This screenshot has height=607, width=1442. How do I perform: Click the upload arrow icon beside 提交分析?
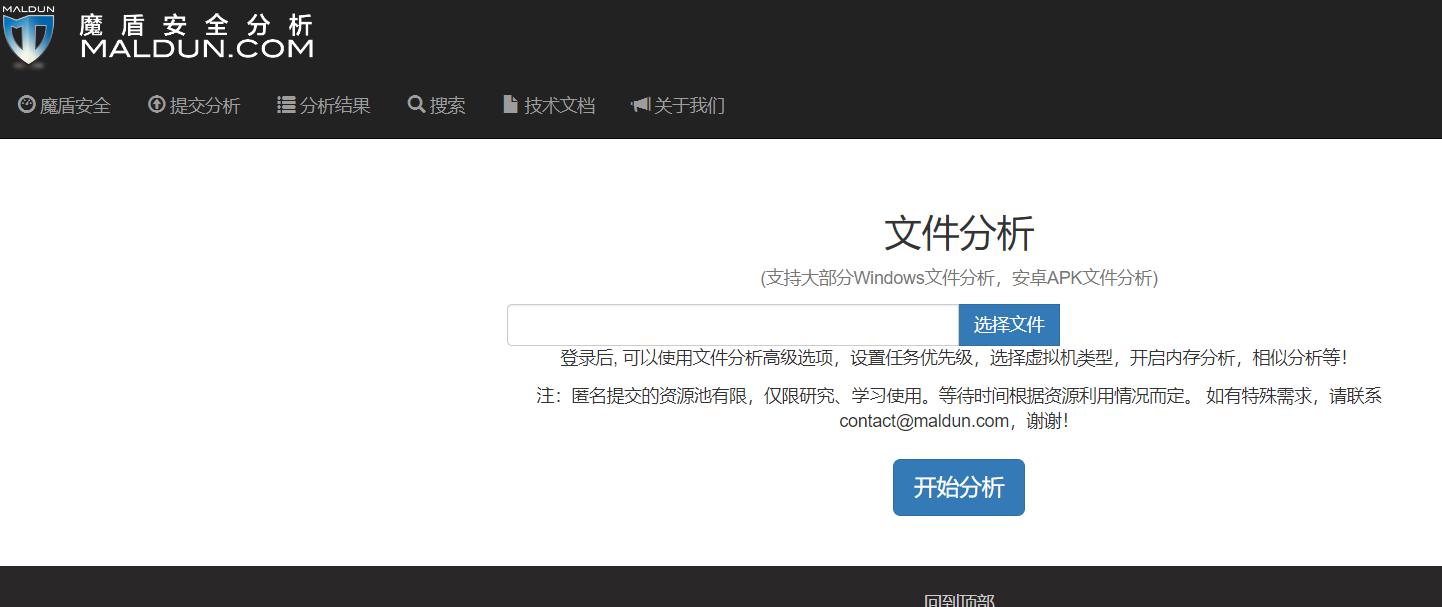(x=156, y=104)
